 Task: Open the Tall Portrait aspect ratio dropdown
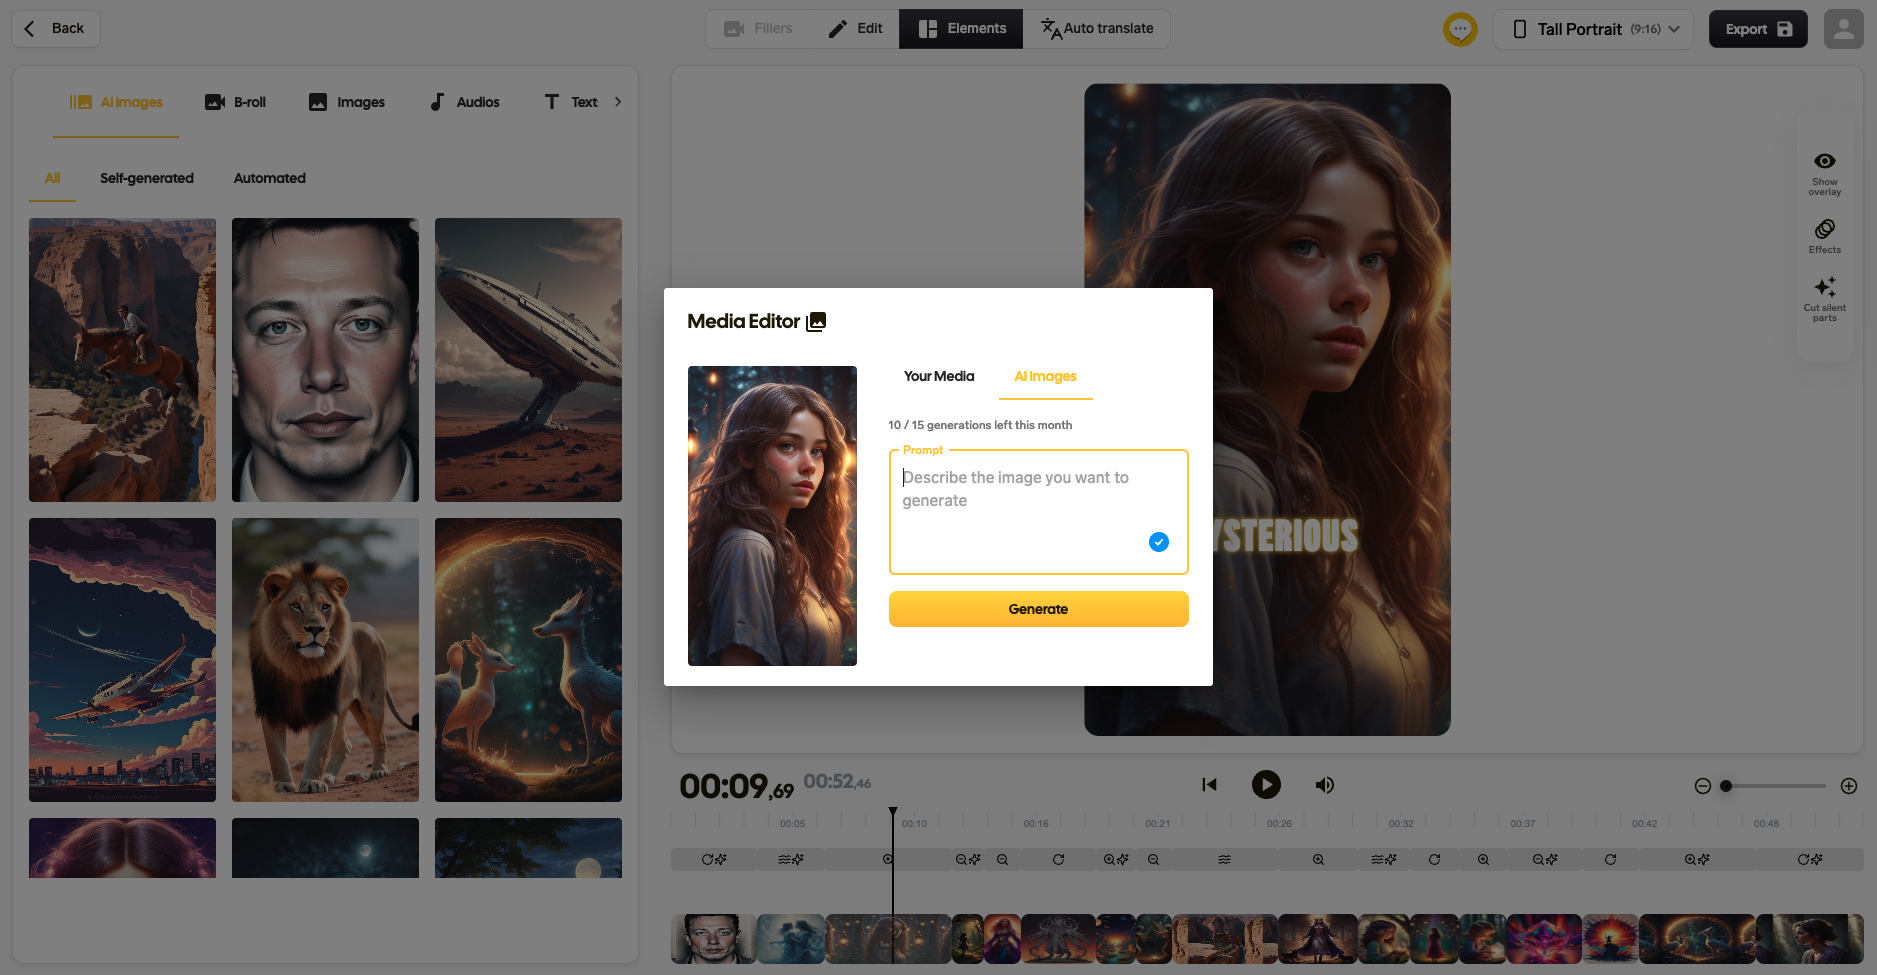pyautogui.click(x=1593, y=29)
